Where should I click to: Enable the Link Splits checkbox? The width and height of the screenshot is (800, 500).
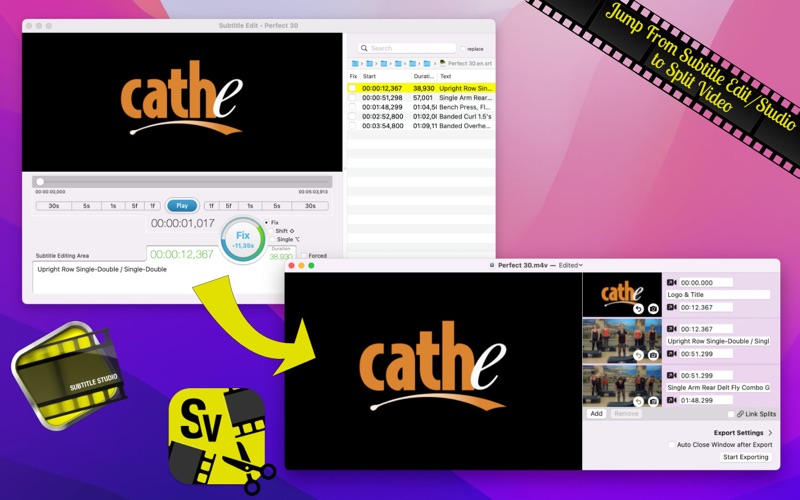pos(731,414)
